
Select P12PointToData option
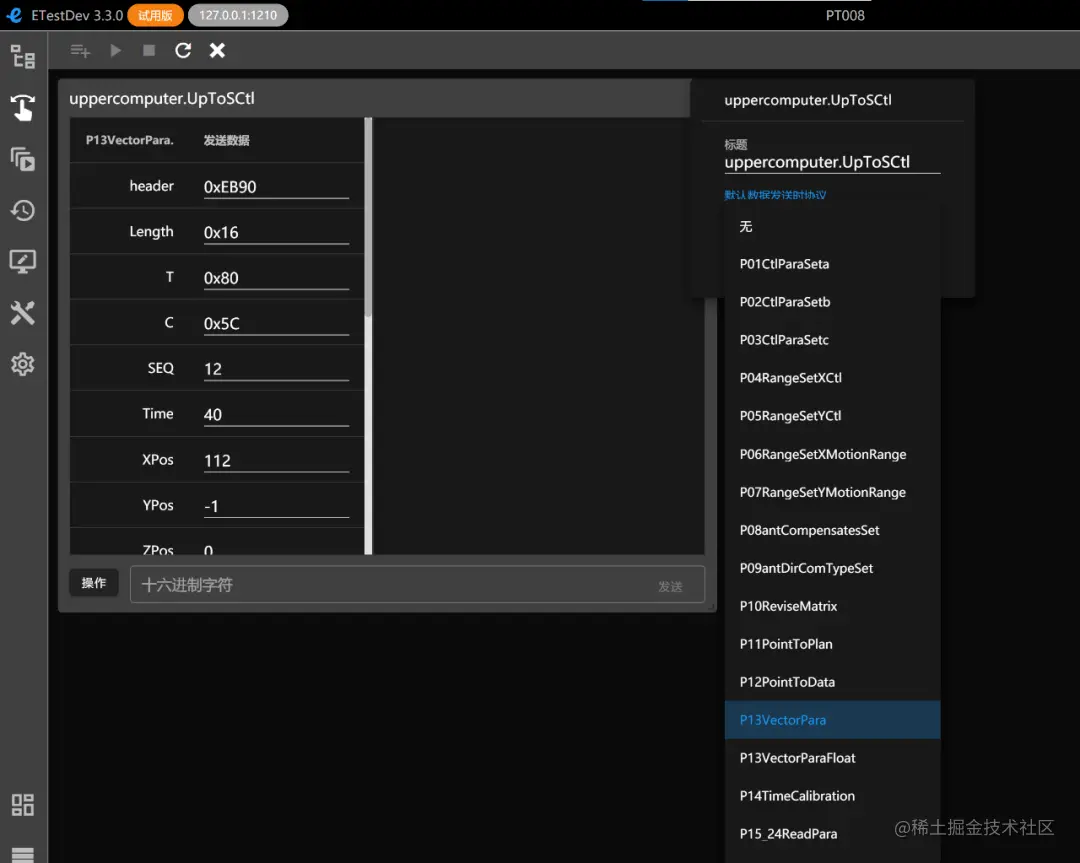pyautogui.click(x=832, y=682)
